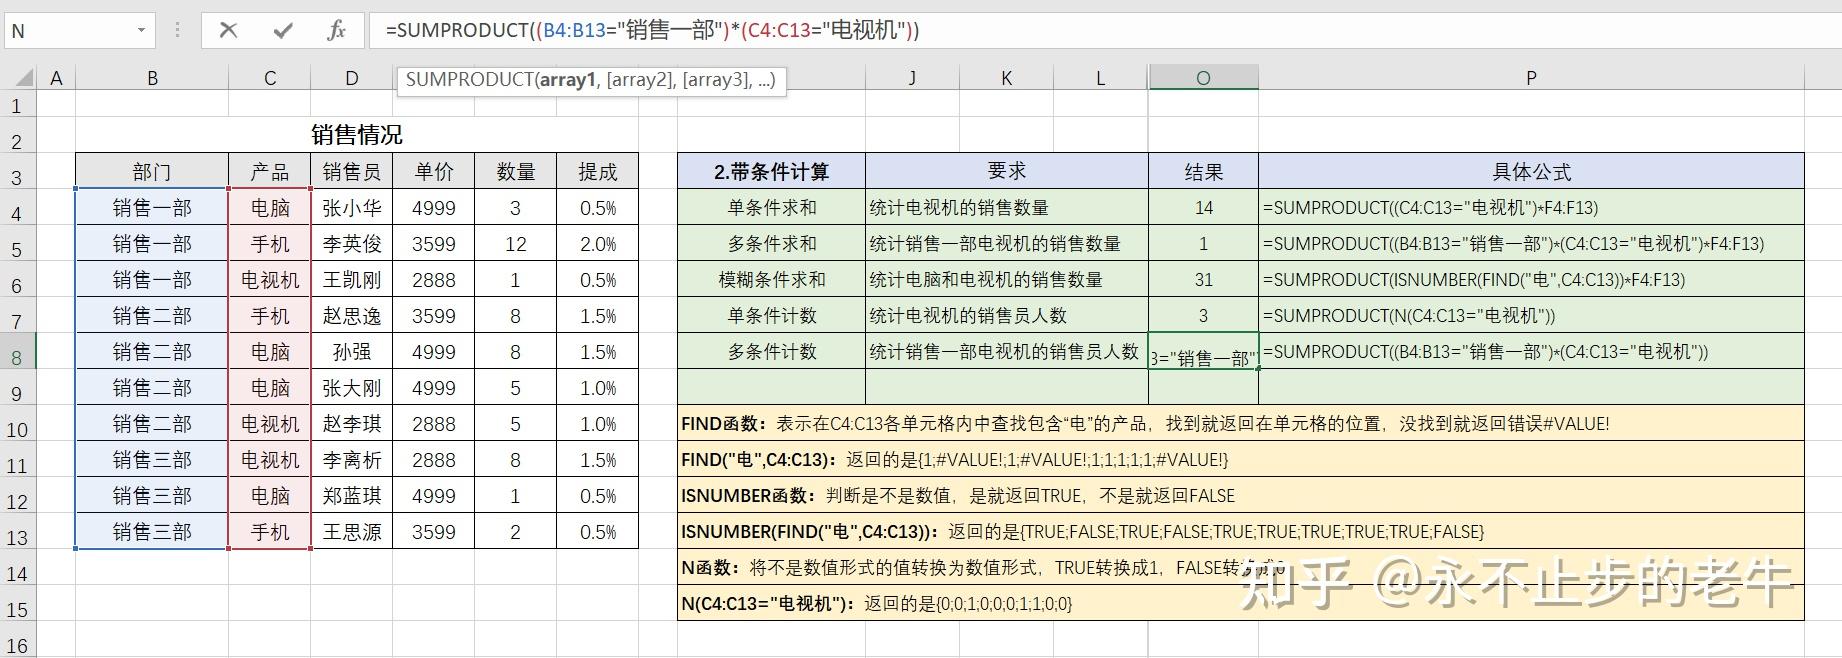Click the cell 统计电视机的销售数量
Screen dimensions: 1842x658
(1007, 208)
